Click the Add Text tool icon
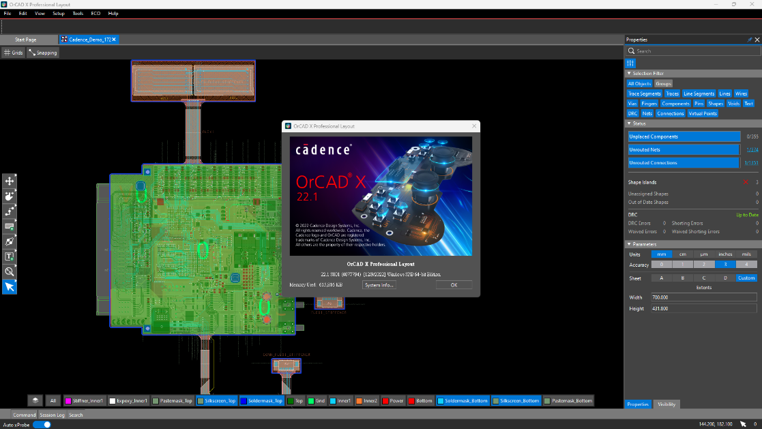This screenshot has width=762, height=429. point(9,257)
